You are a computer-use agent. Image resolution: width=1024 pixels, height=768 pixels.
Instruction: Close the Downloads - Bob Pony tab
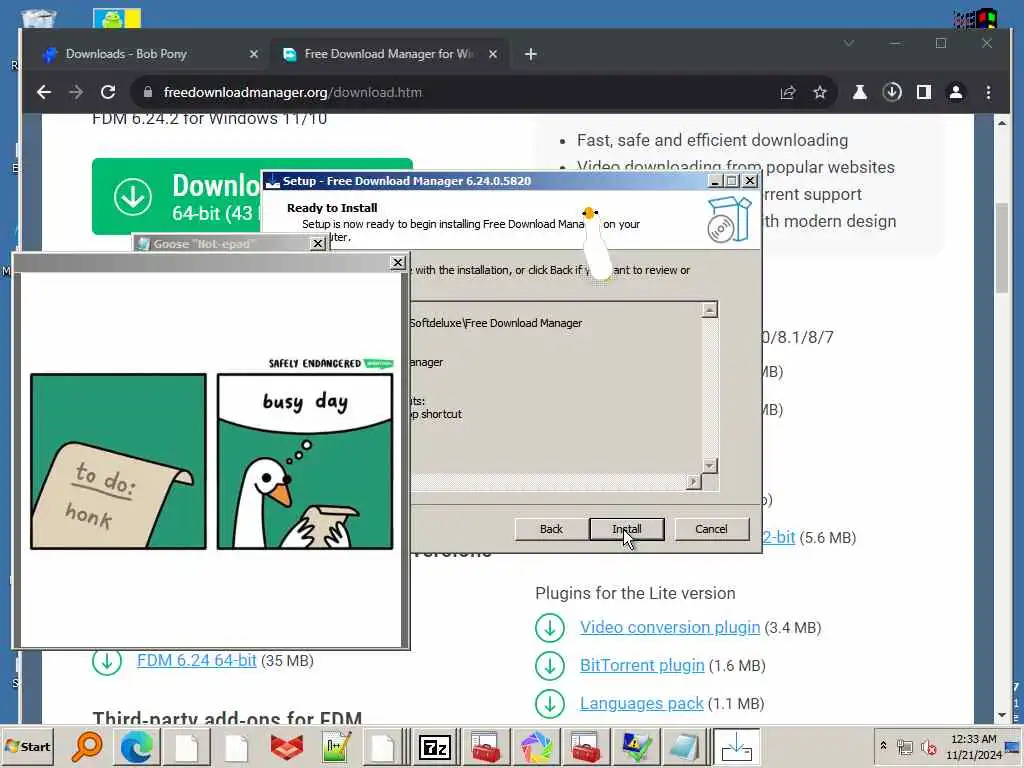[x=254, y=54]
